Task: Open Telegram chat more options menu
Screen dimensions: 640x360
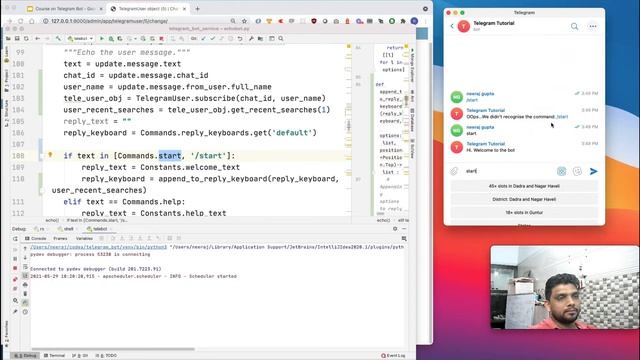Action: [x=593, y=26]
